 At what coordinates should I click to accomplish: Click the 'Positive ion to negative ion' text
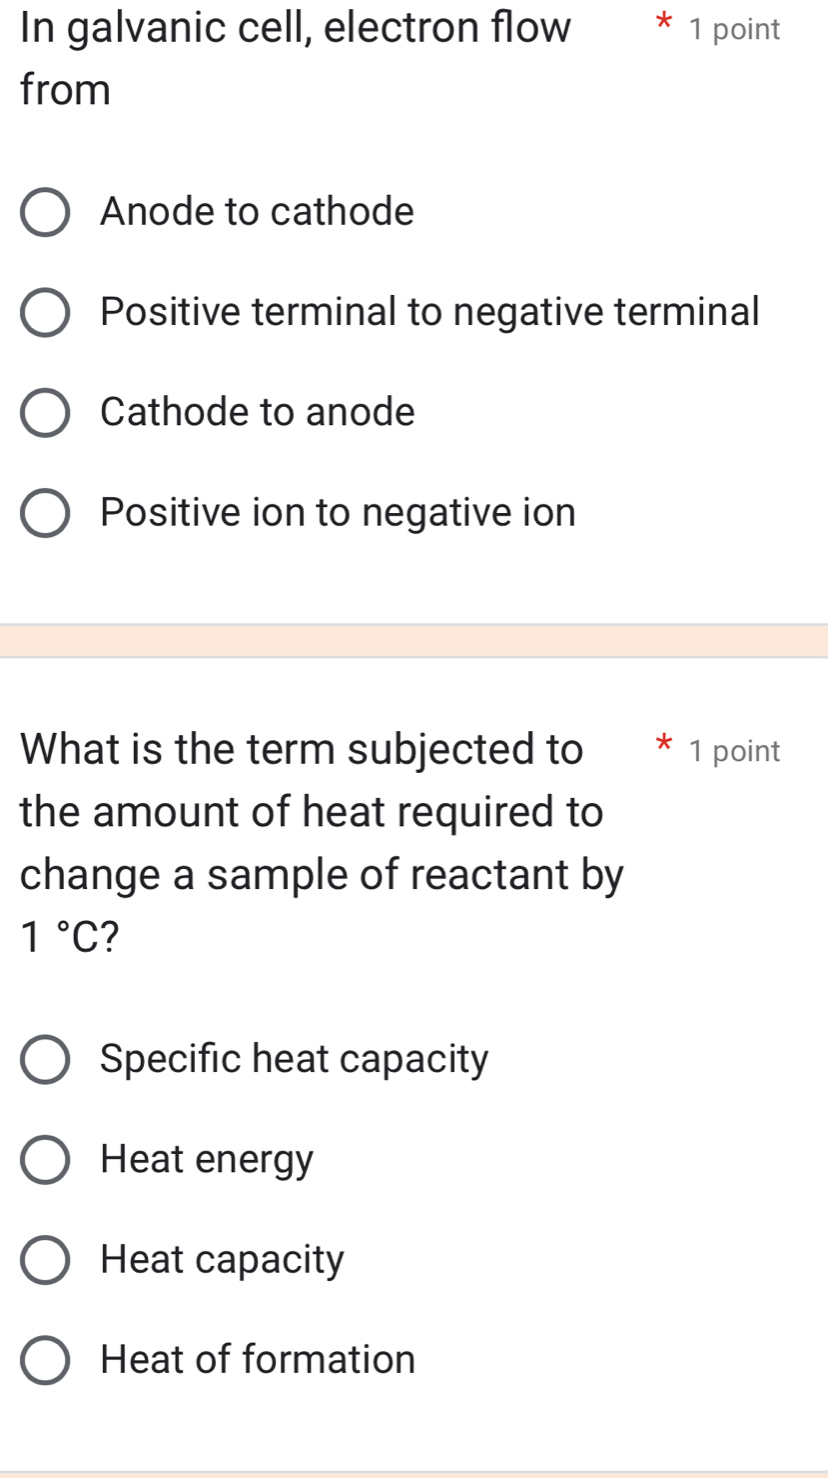tap(338, 513)
